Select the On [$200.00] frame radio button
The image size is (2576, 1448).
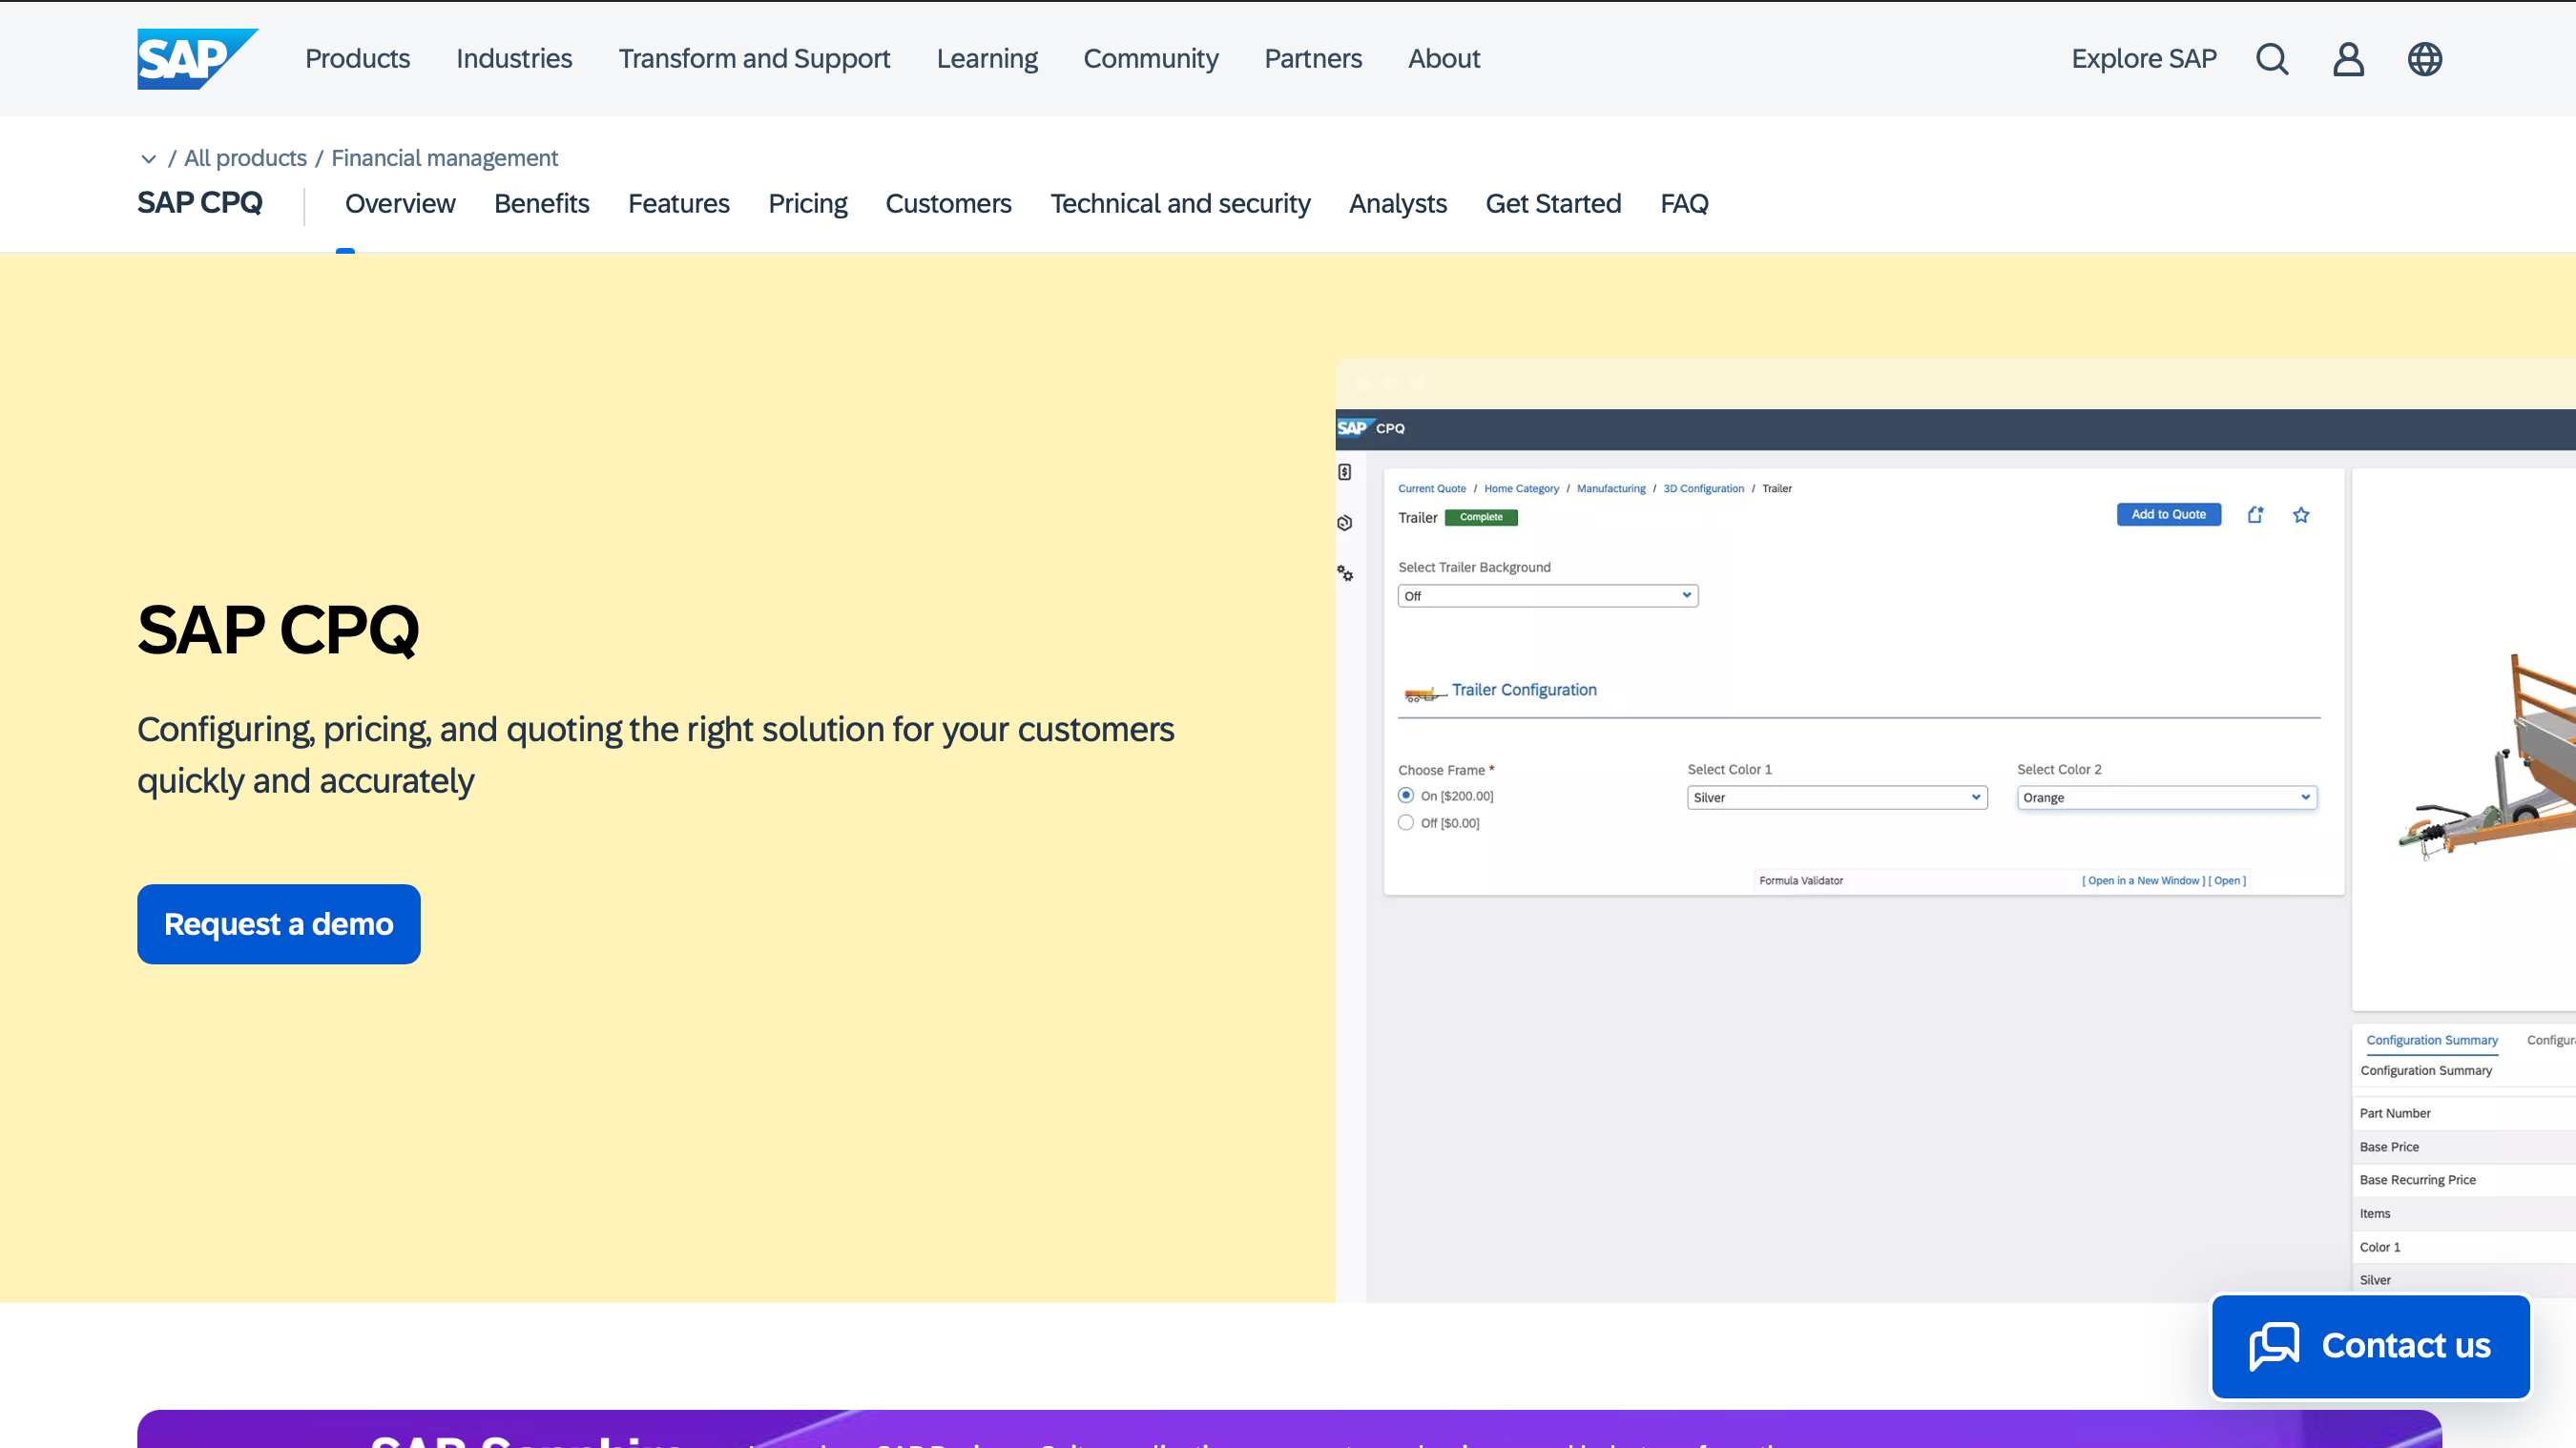(x=1406, y=796)
